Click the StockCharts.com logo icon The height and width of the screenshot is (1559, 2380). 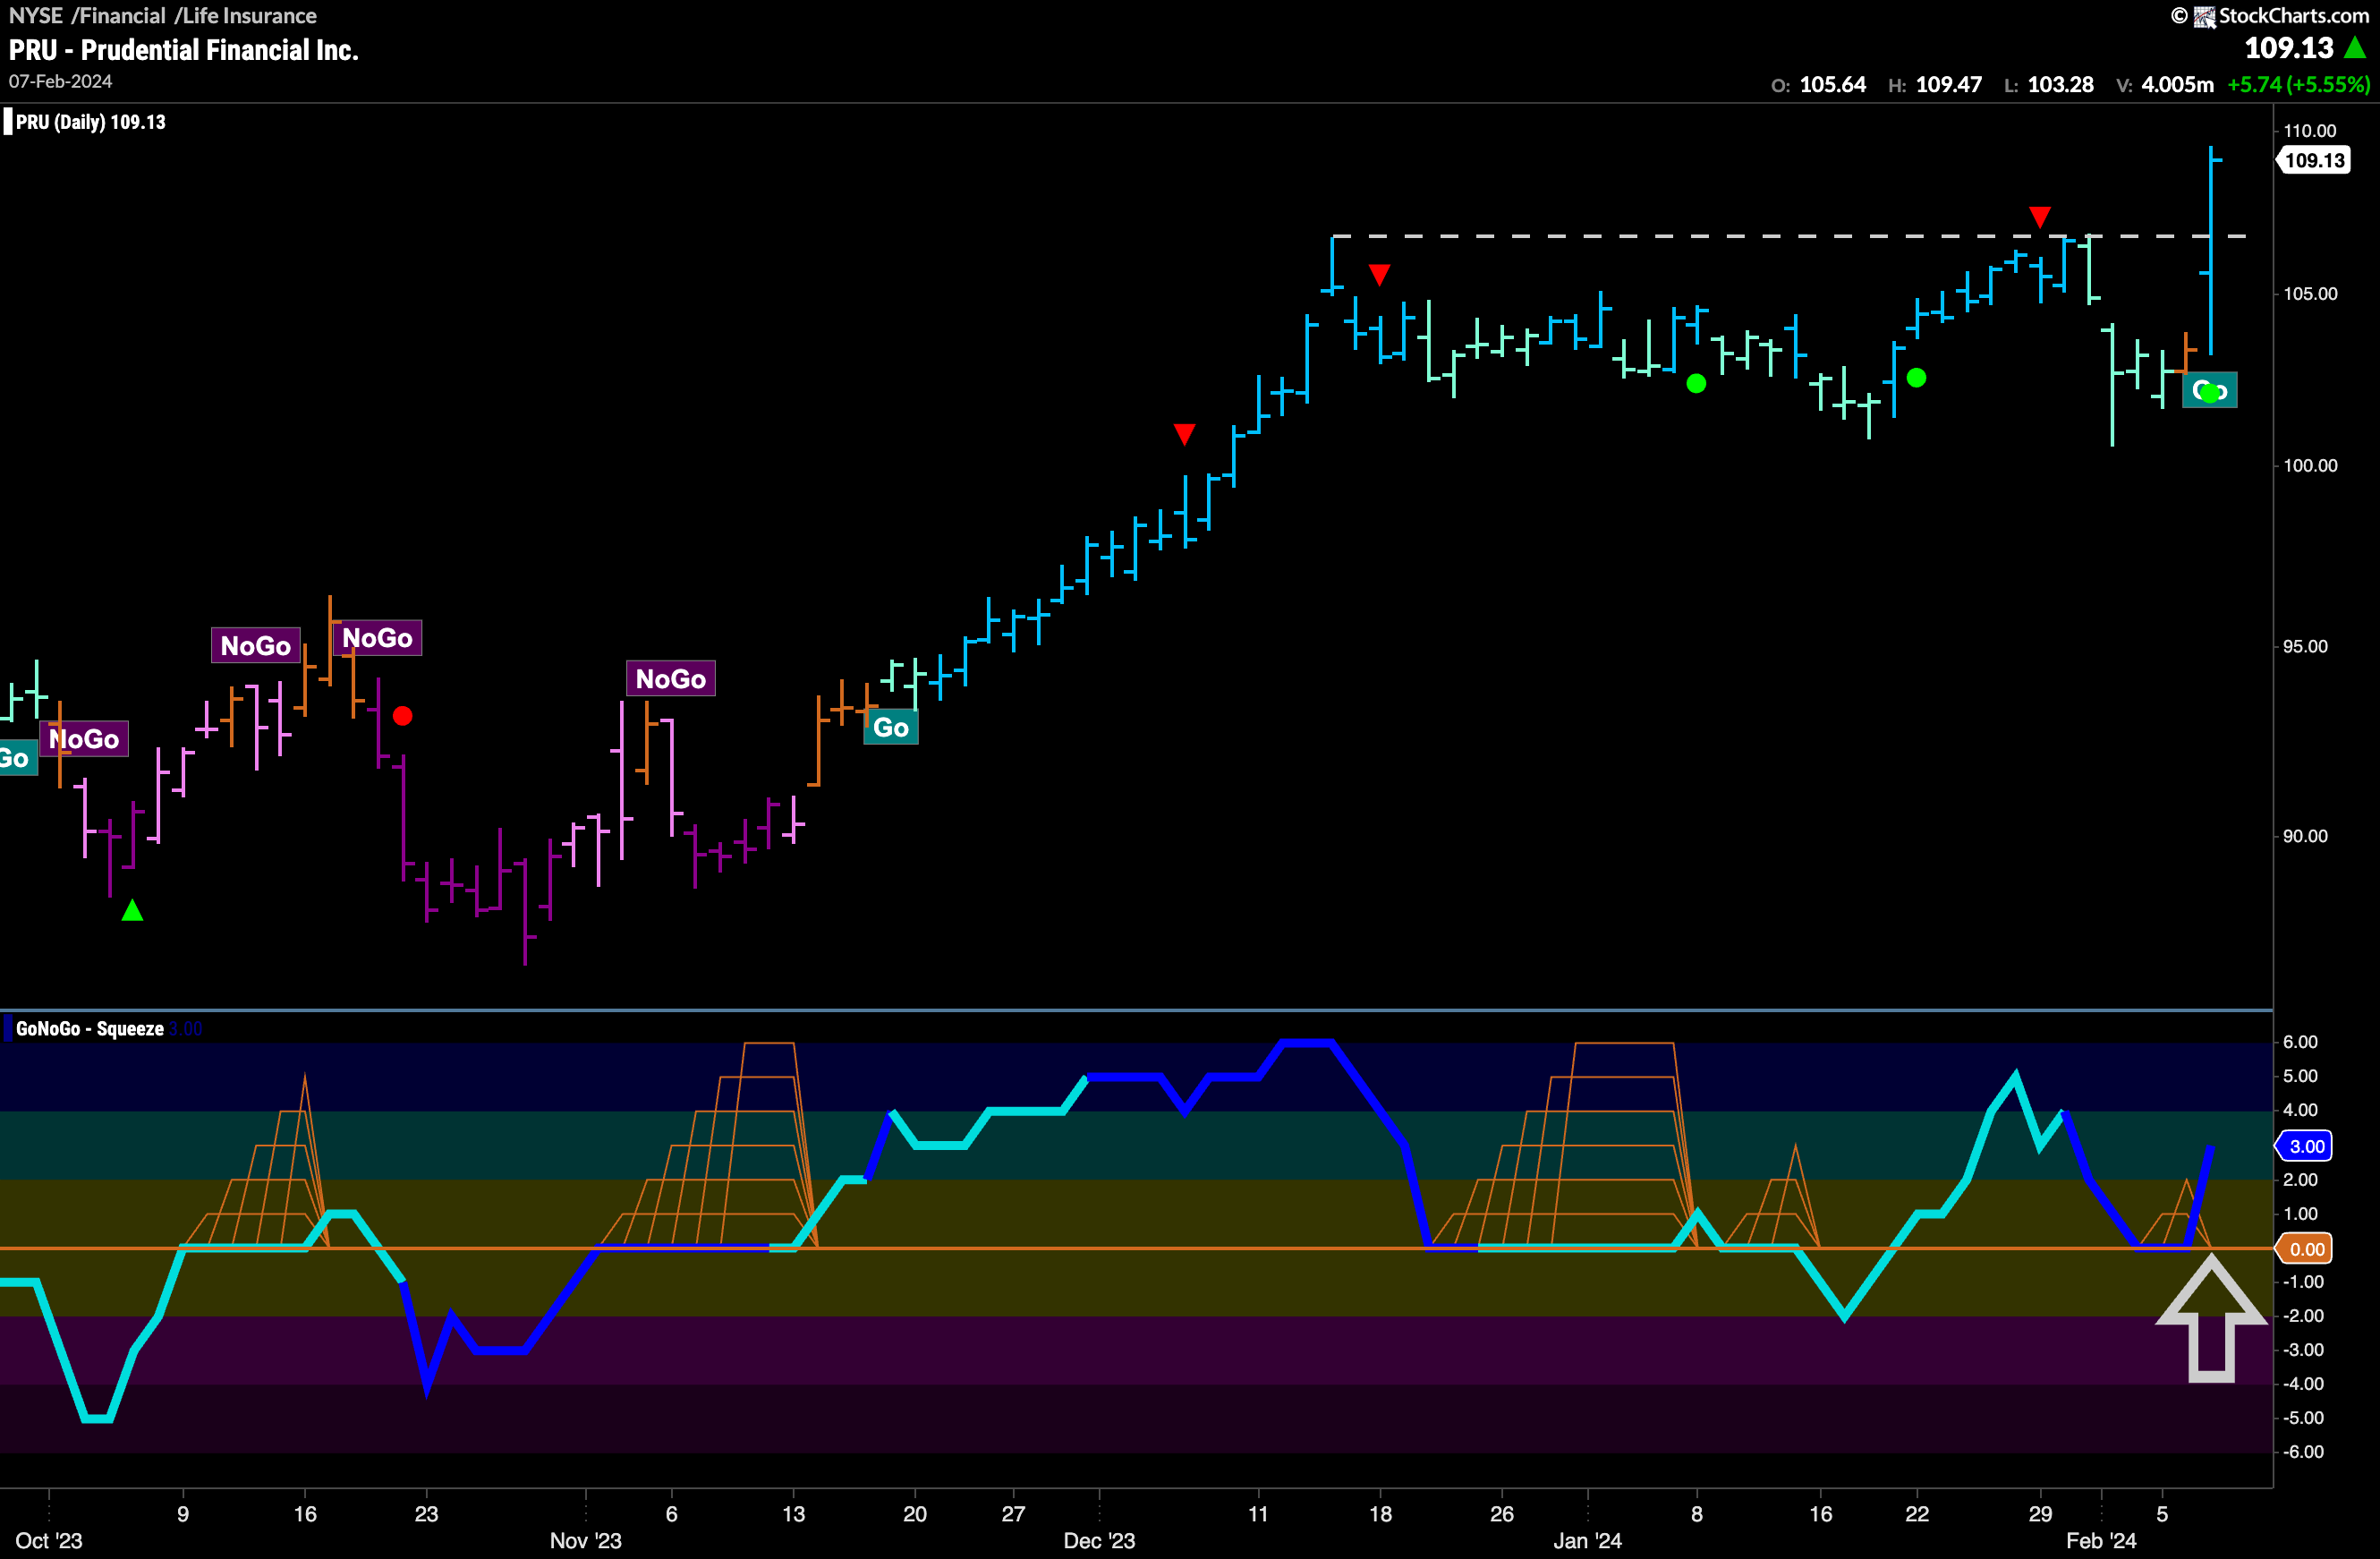2204,17
